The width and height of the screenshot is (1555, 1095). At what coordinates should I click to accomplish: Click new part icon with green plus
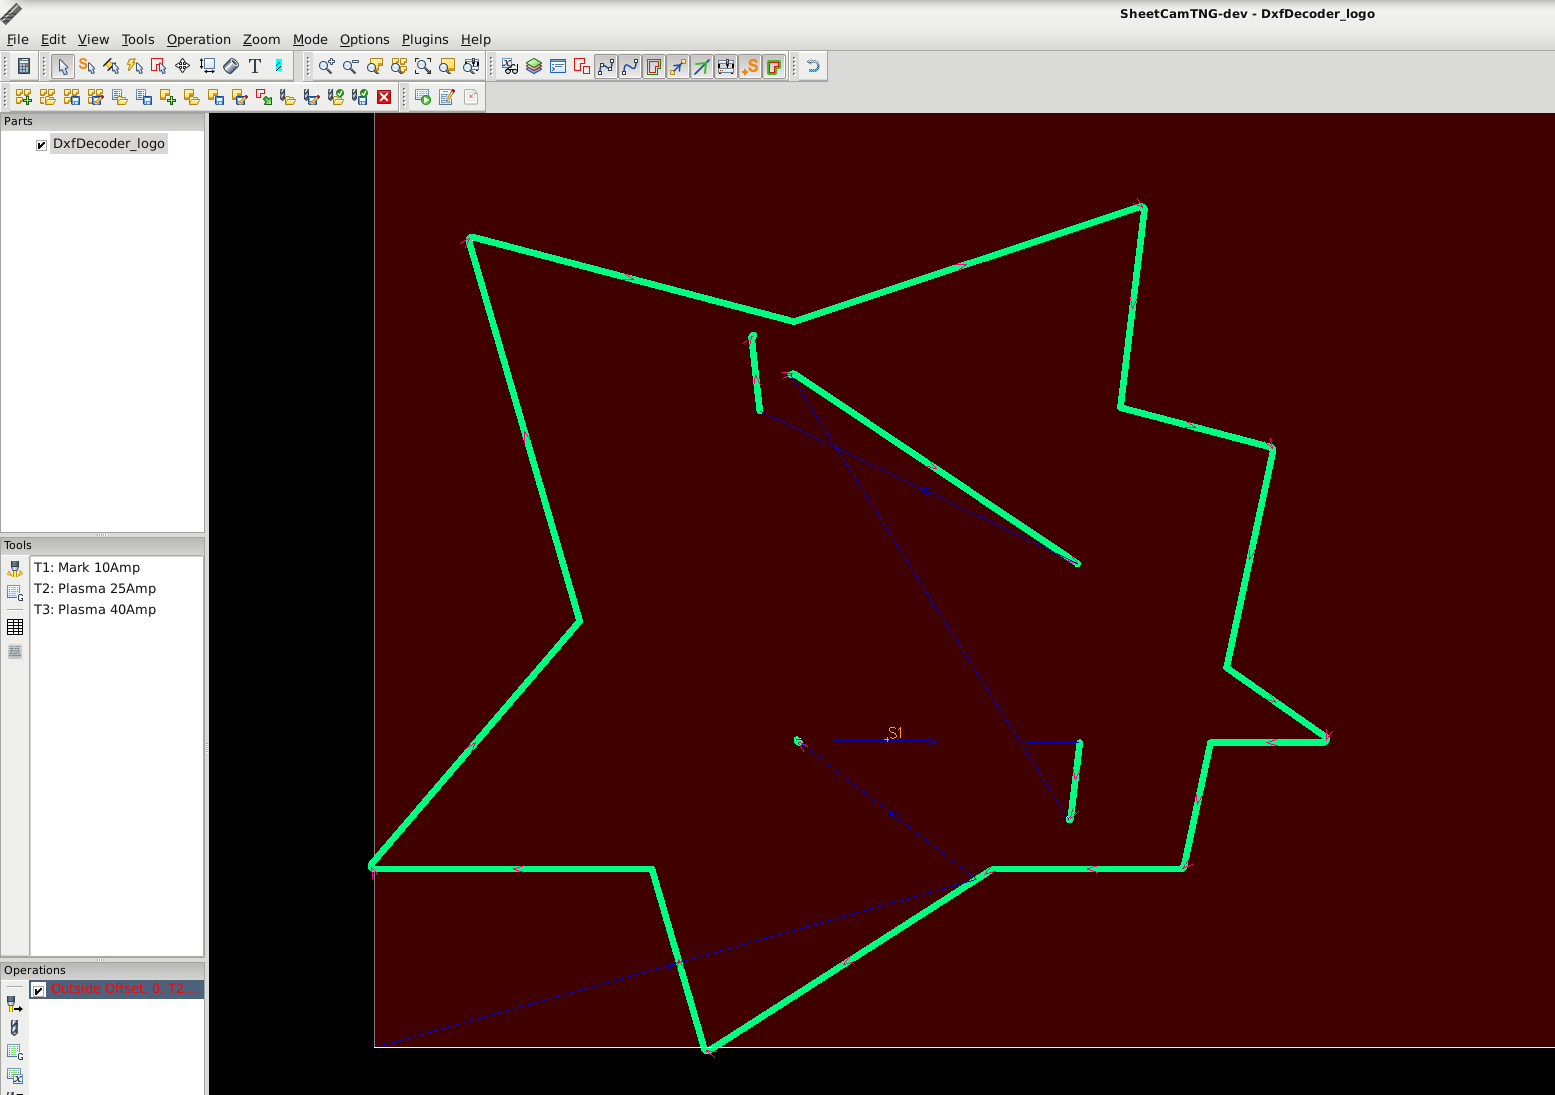(168, 96)
